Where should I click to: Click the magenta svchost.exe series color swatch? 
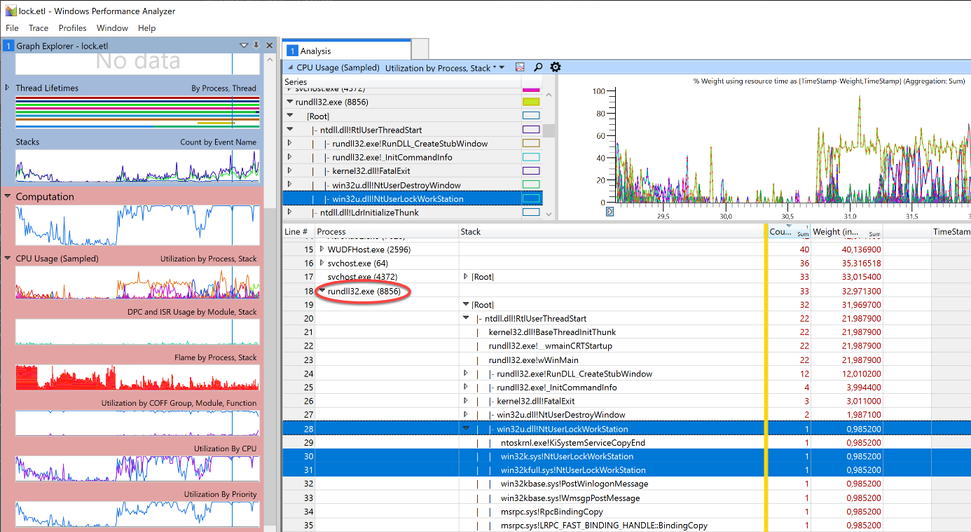[531, 89]
